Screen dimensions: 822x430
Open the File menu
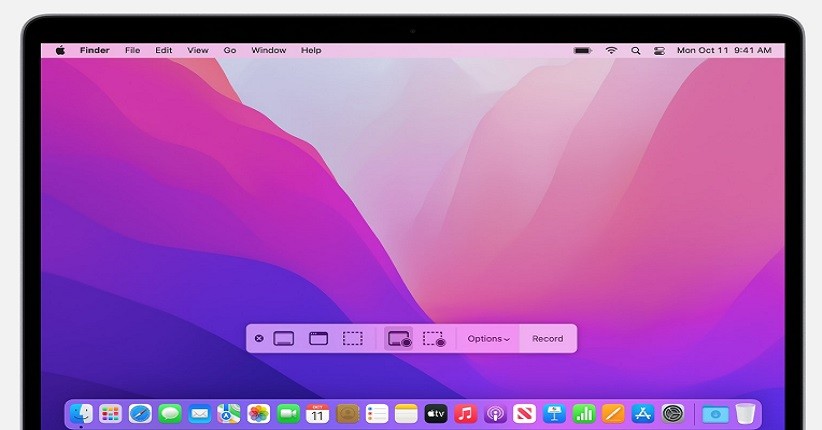[133, 50]
